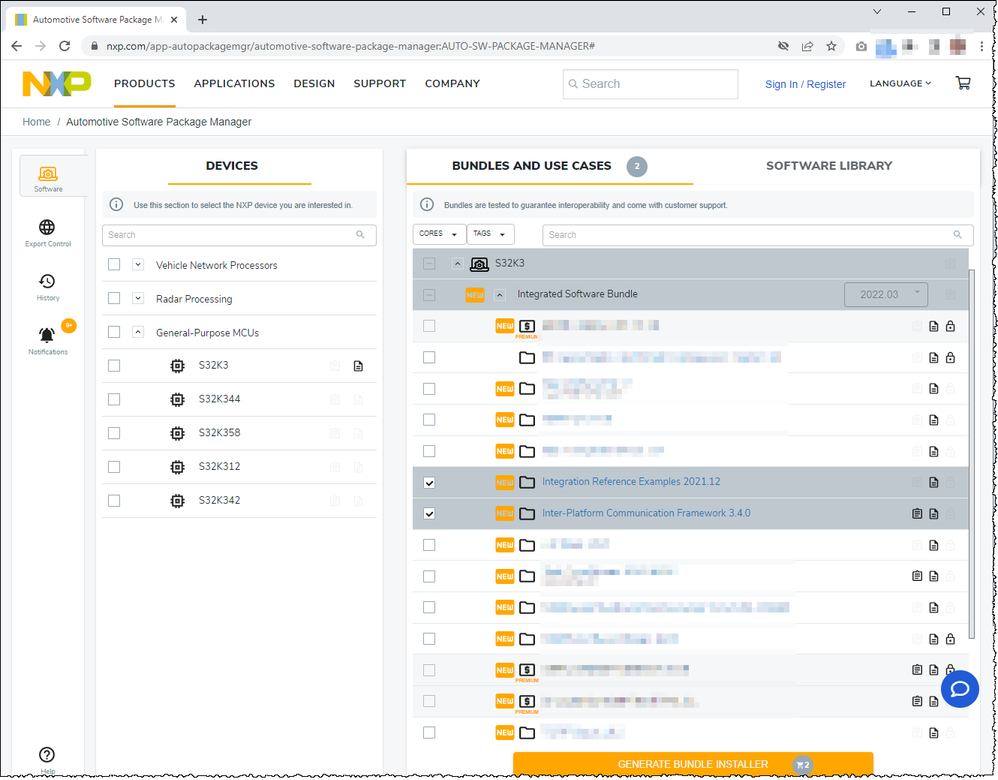Viewport: 998px width, 780px height.
Task: Open the 2022.03 version dropdown
Action: [885, 295]
